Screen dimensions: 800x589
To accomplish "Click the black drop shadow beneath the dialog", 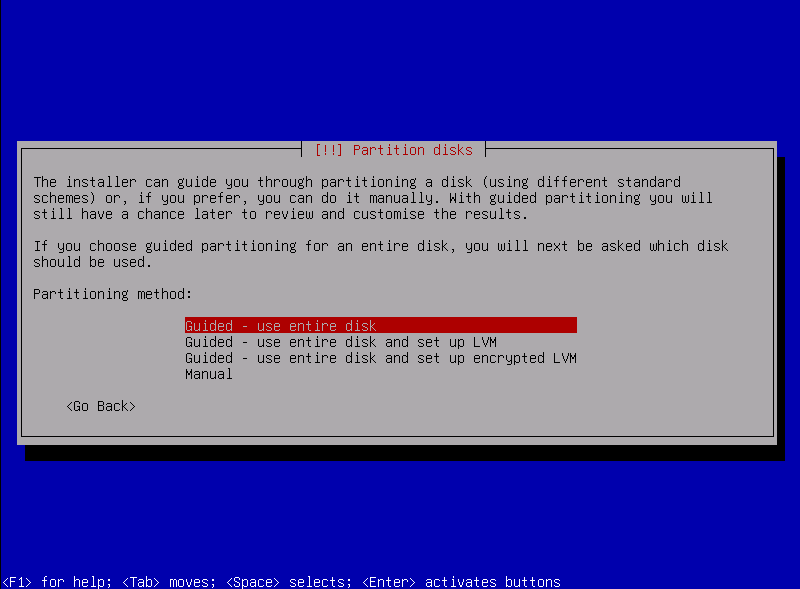I will [x=400, y=453].
